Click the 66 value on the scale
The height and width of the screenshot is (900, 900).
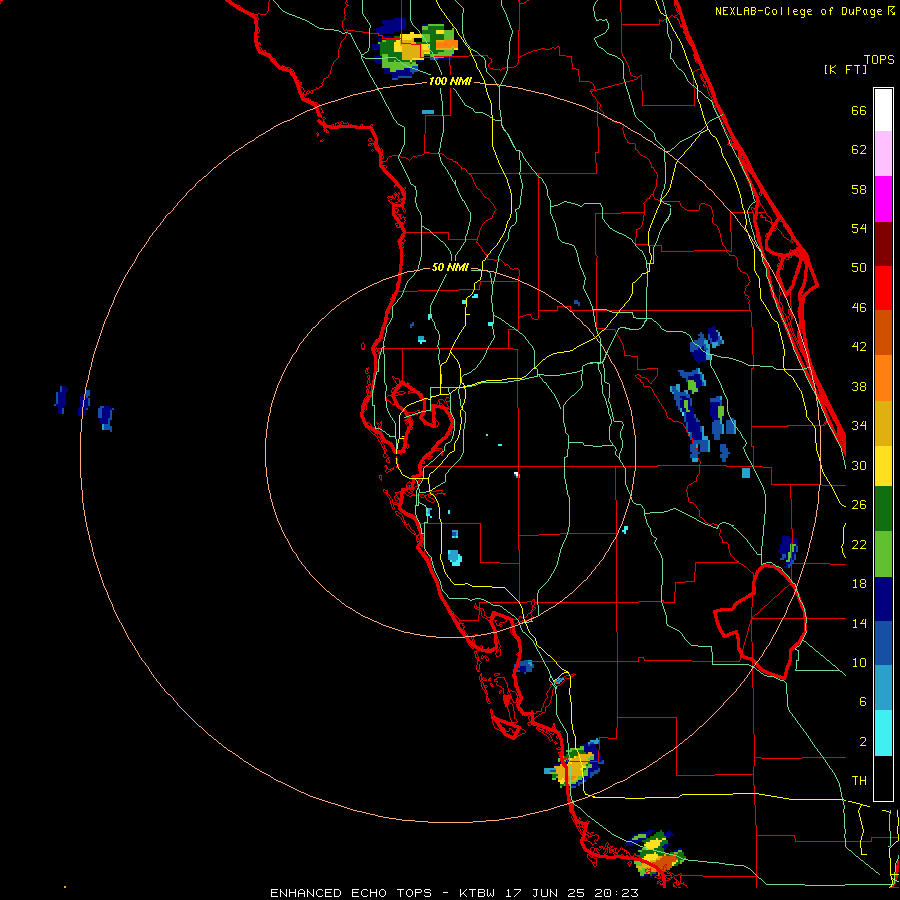pos(859,111)
